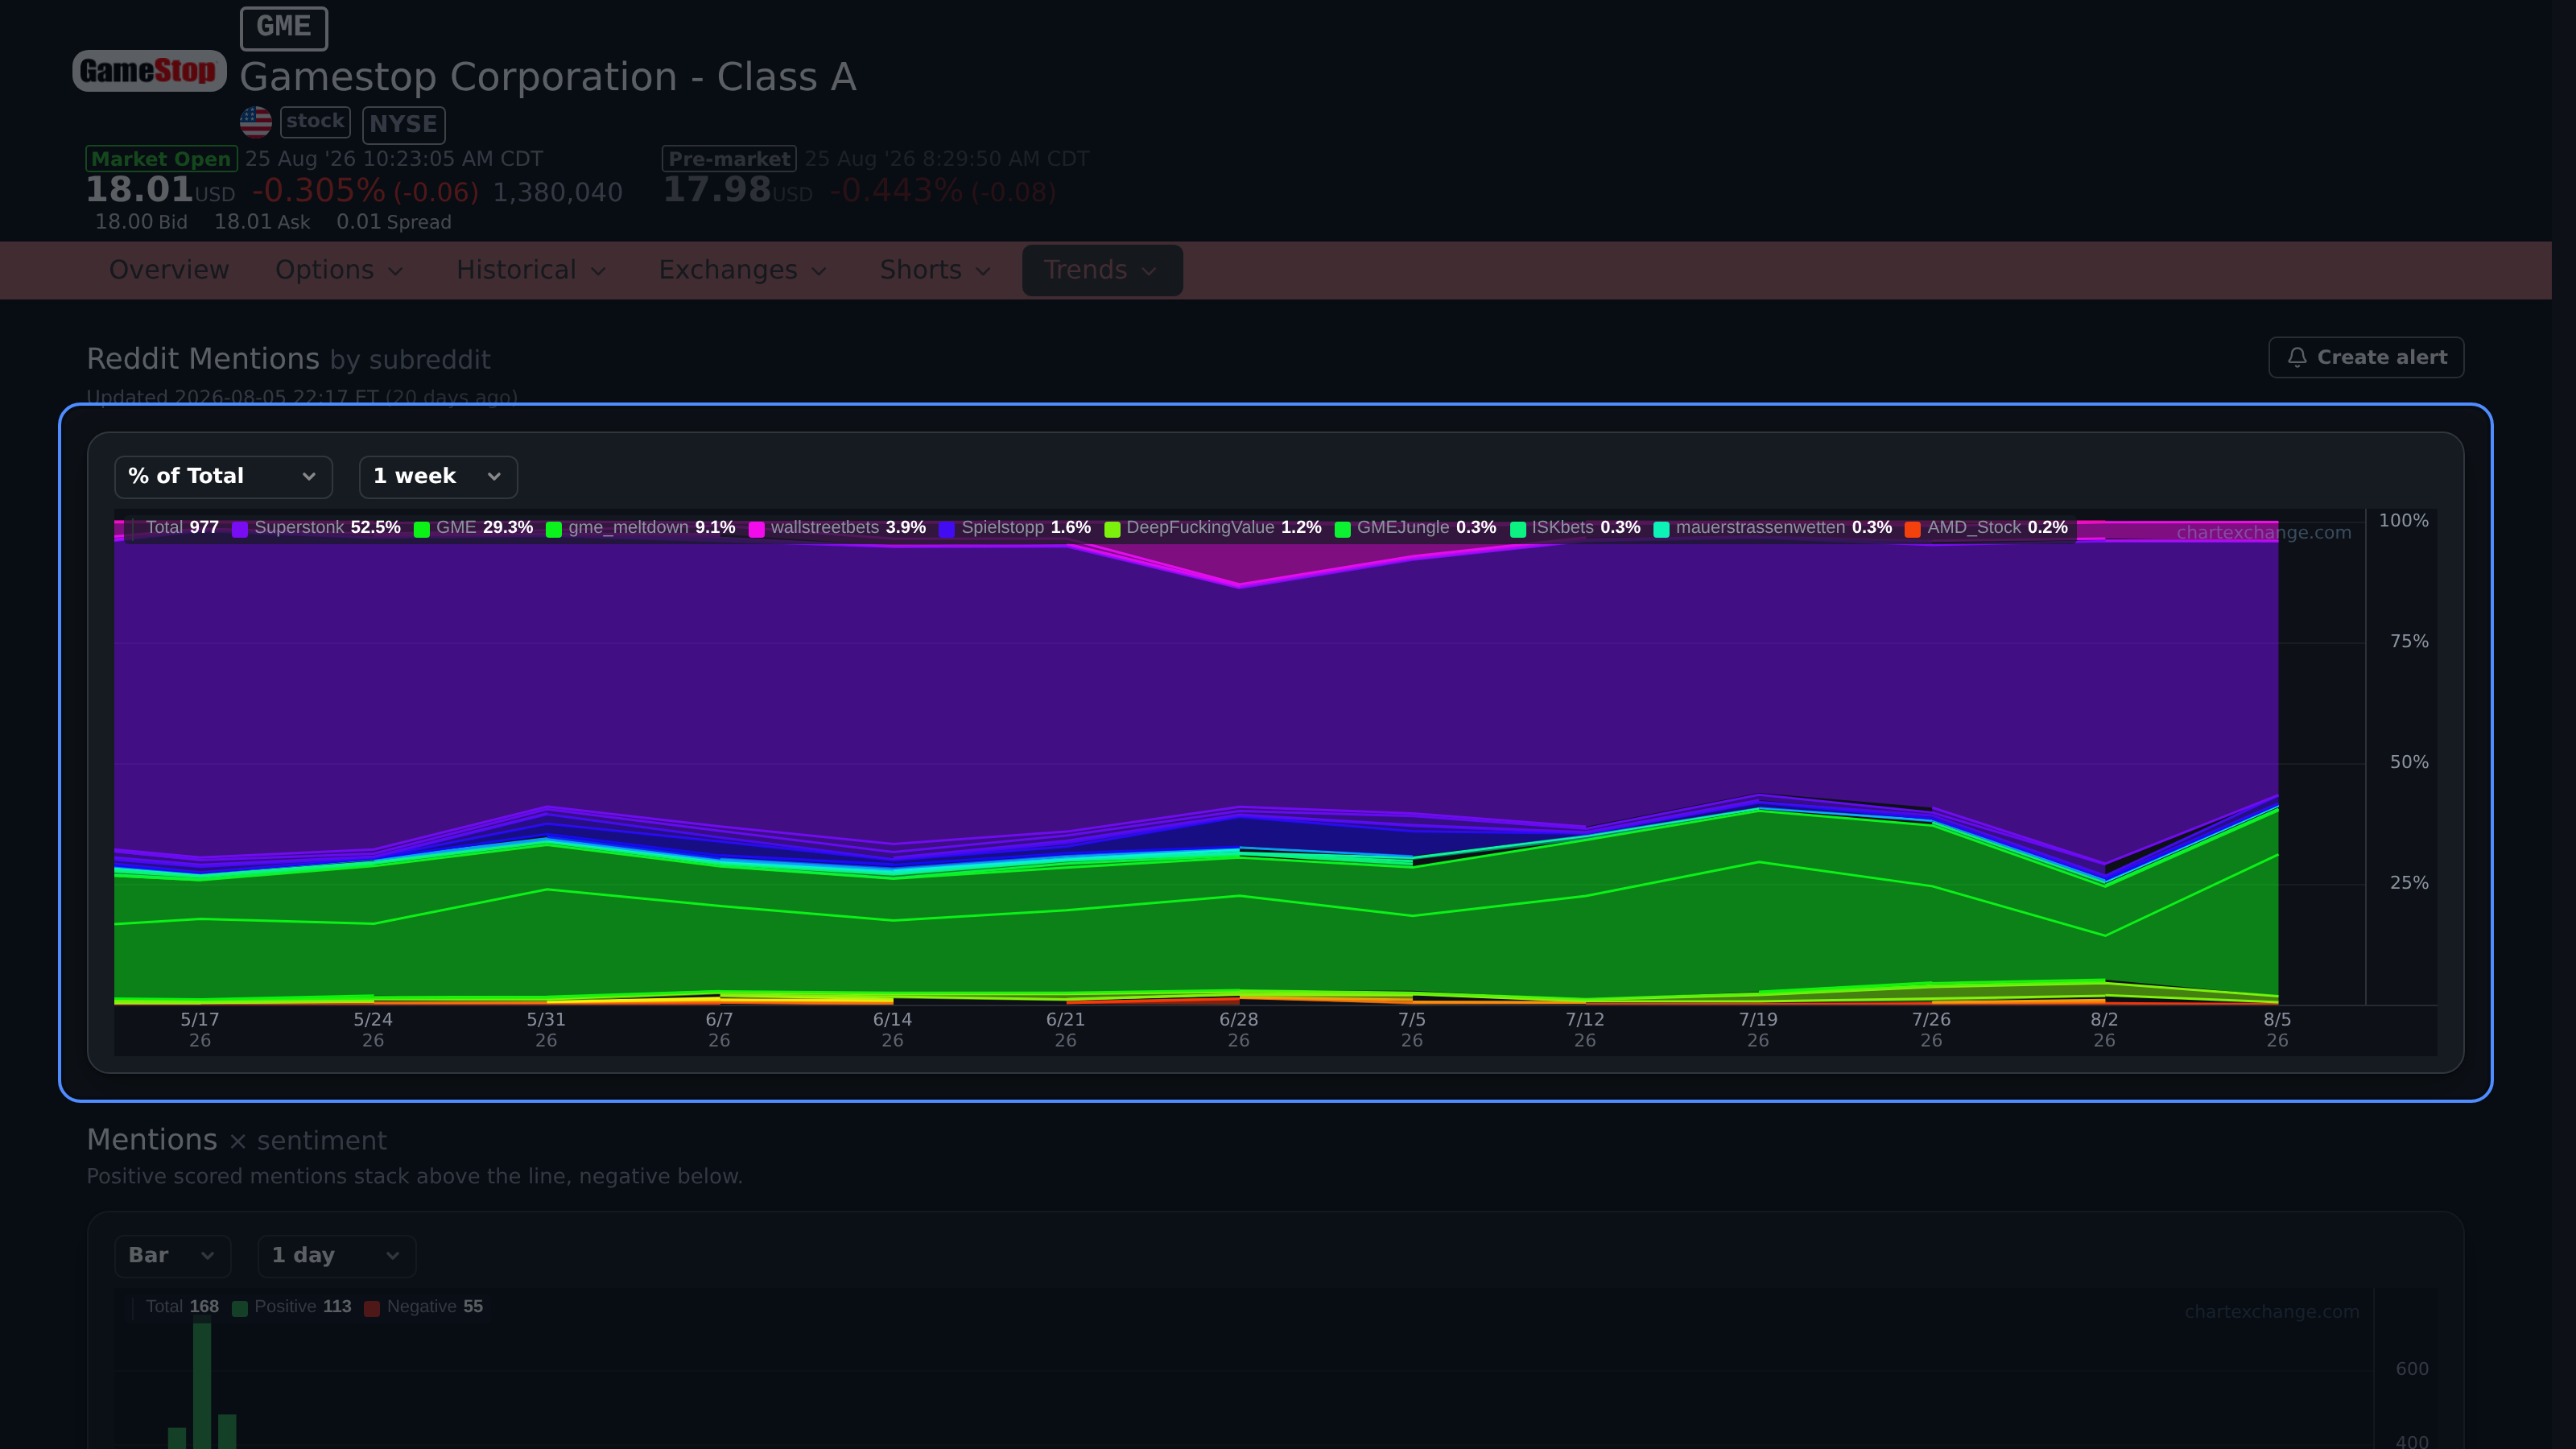Click the Superstonk purple legend swatch
The image size is (2576, 1449).
coord(240,529)
